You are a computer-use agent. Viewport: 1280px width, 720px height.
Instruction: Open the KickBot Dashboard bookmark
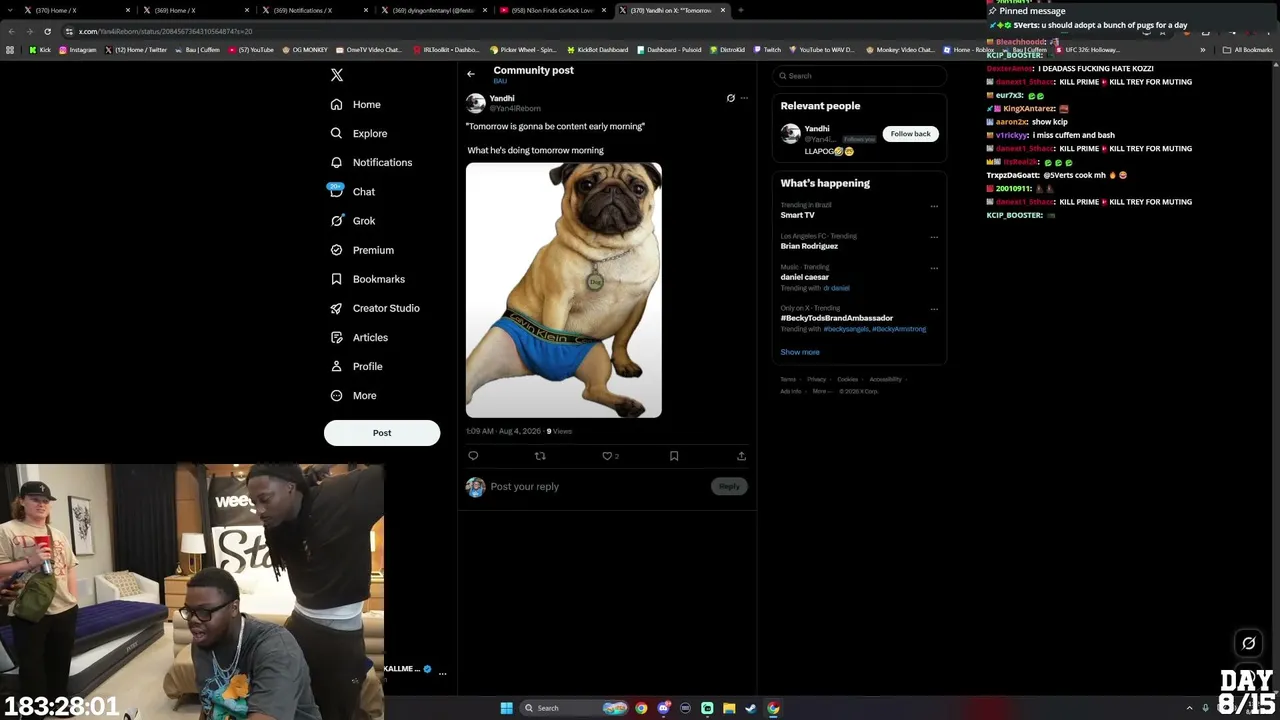[598, 50]
